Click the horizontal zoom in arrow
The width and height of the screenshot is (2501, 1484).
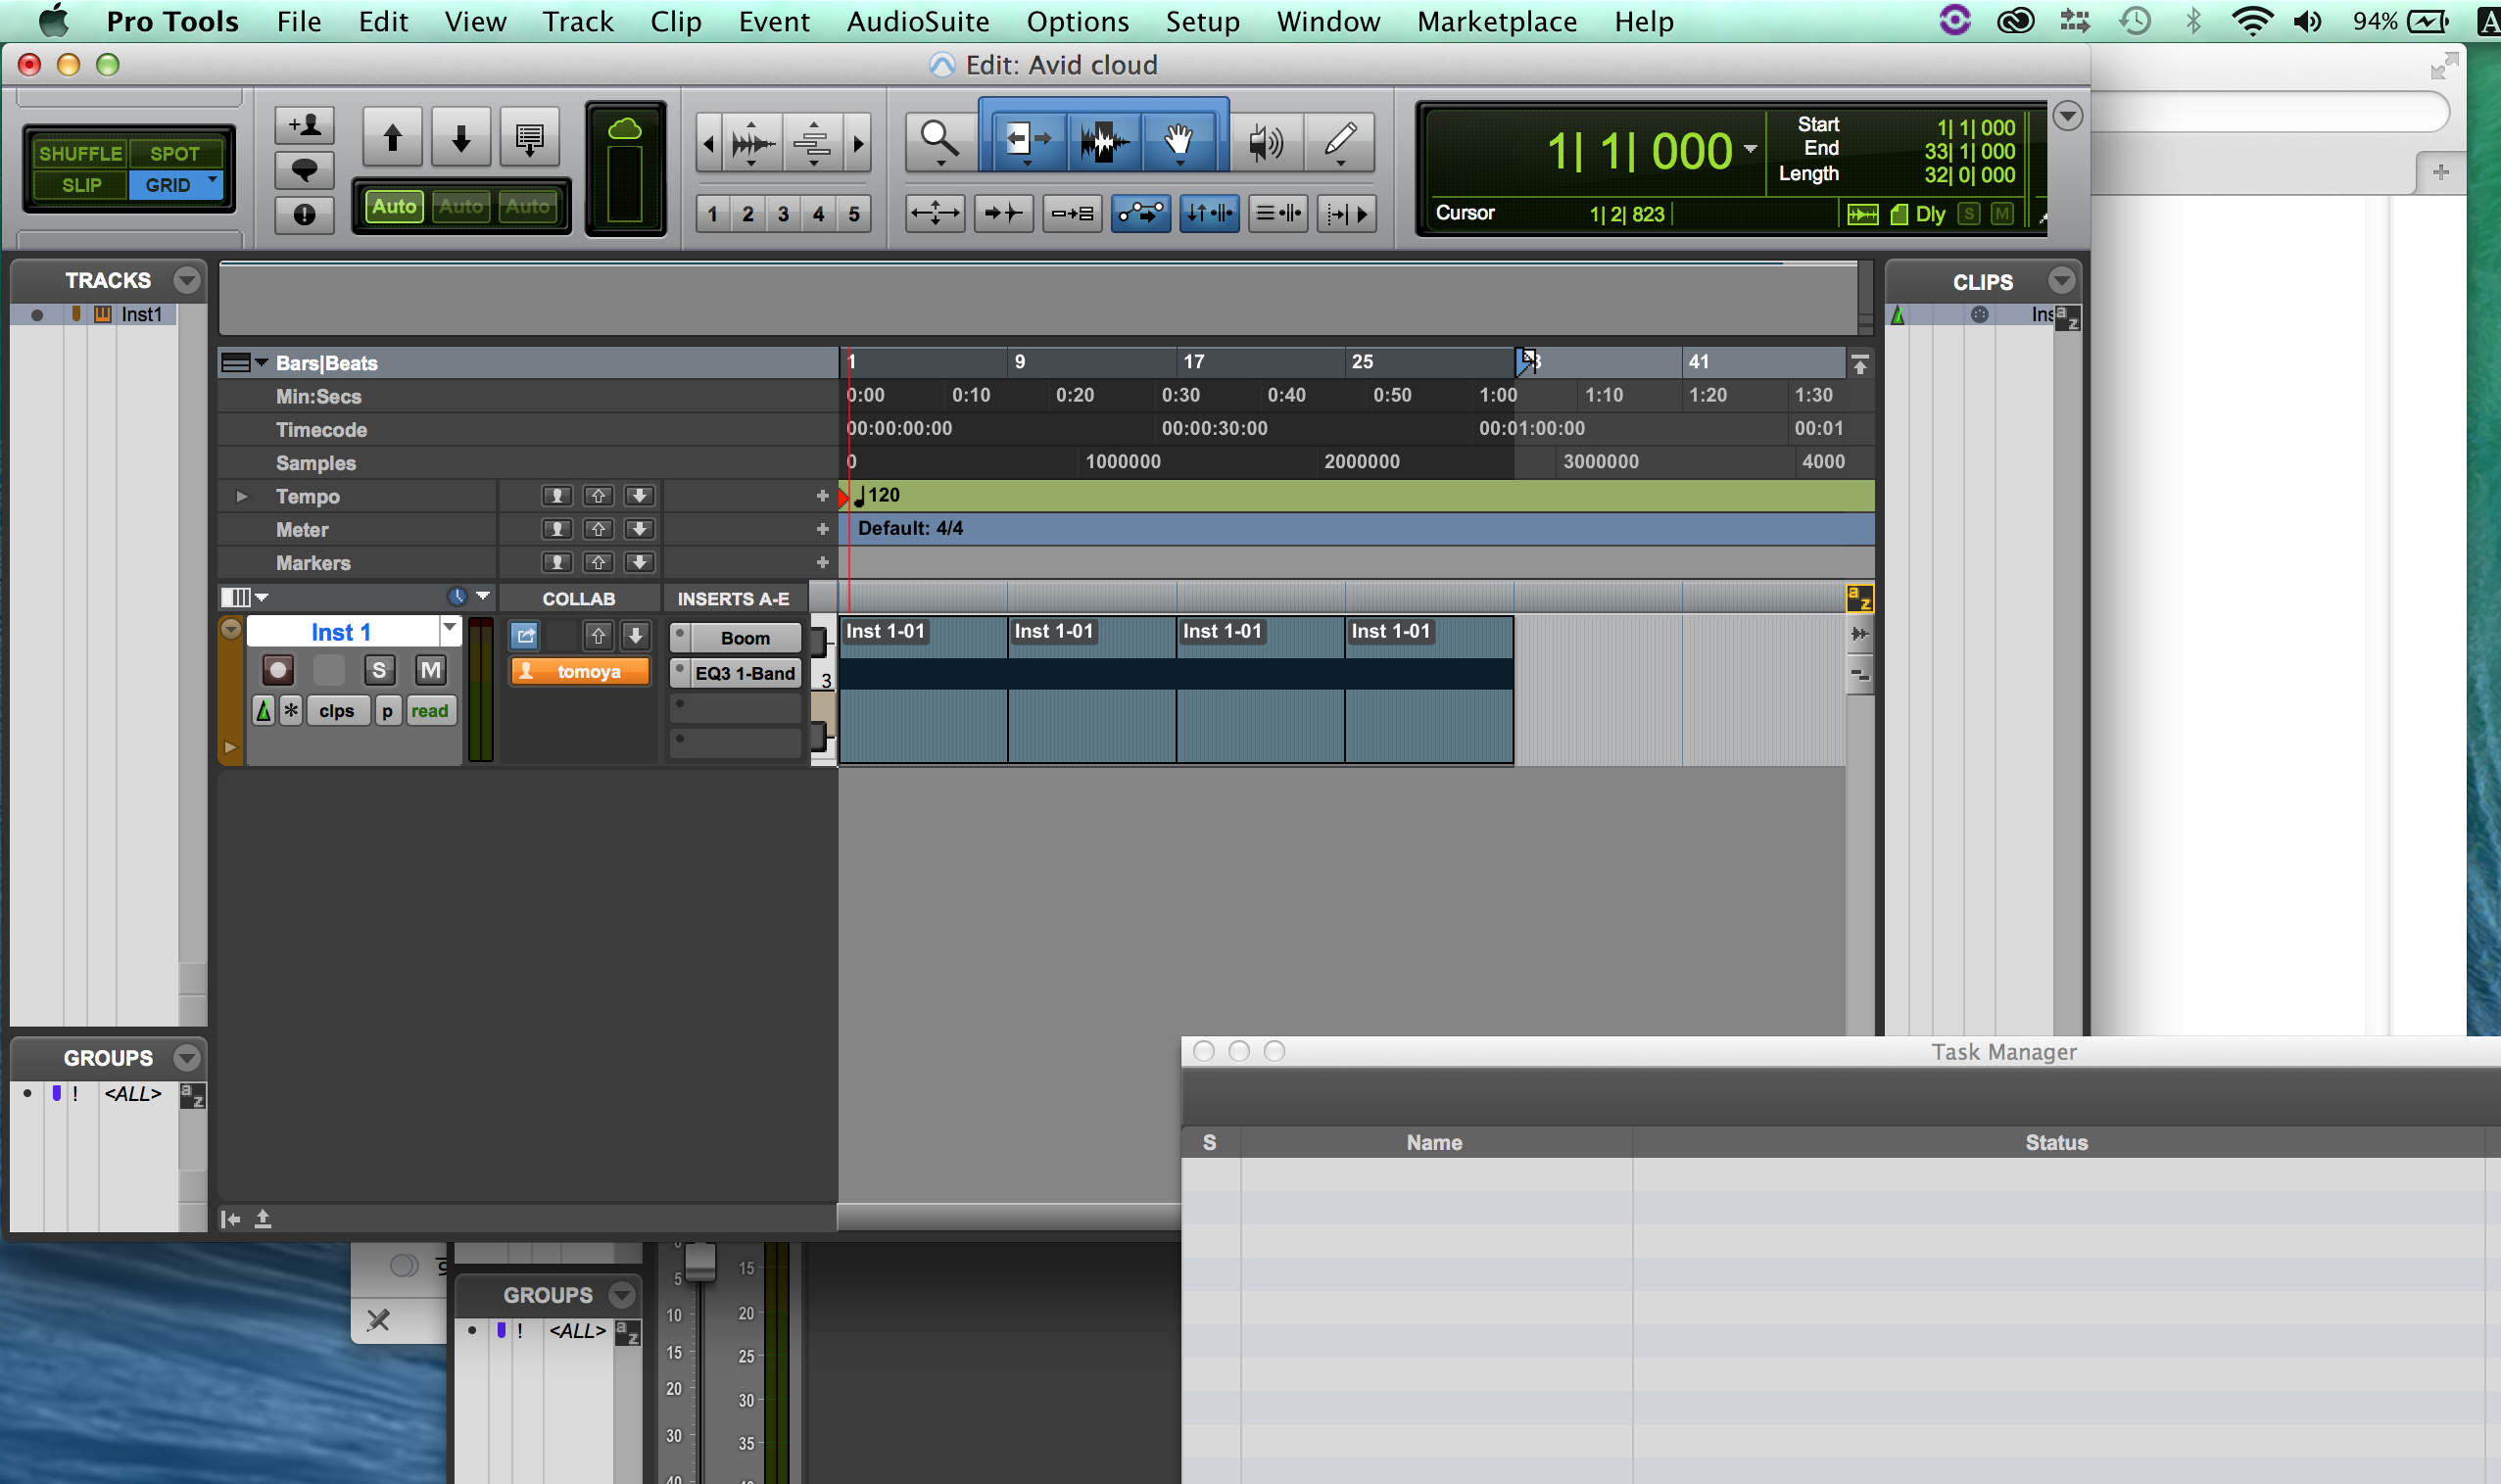coord(858,143)
